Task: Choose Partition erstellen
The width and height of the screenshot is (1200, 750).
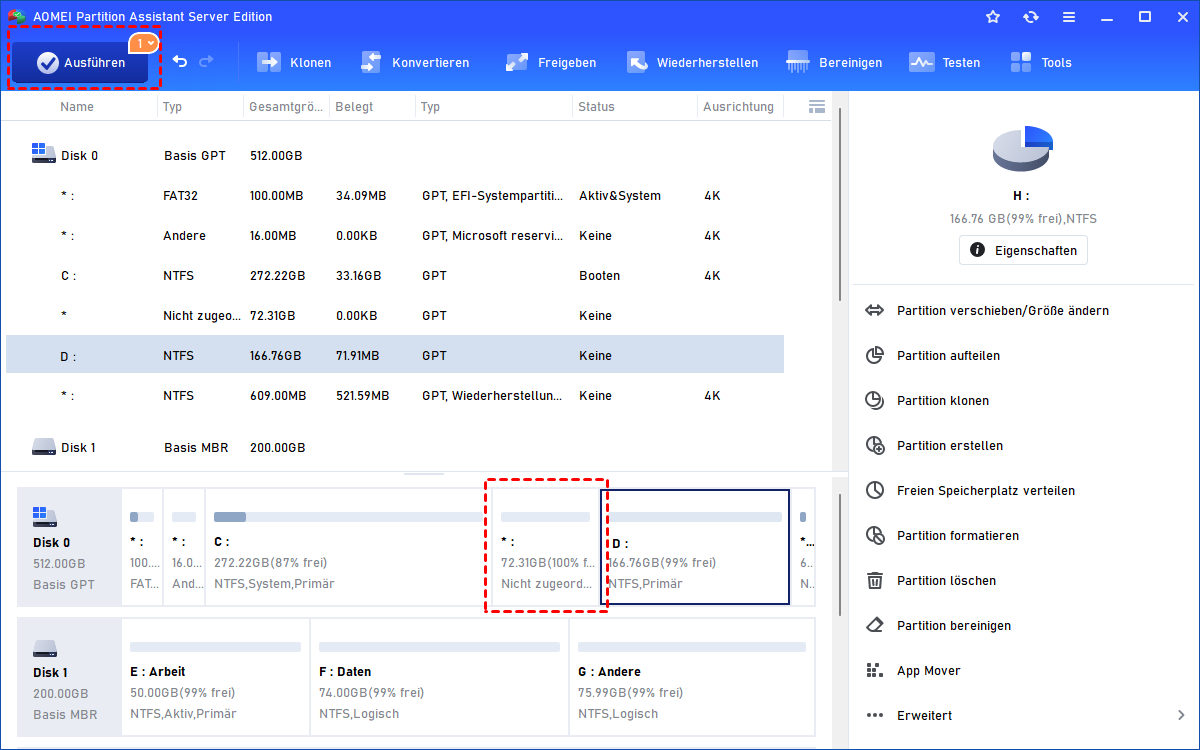Action: click(950, 446)
